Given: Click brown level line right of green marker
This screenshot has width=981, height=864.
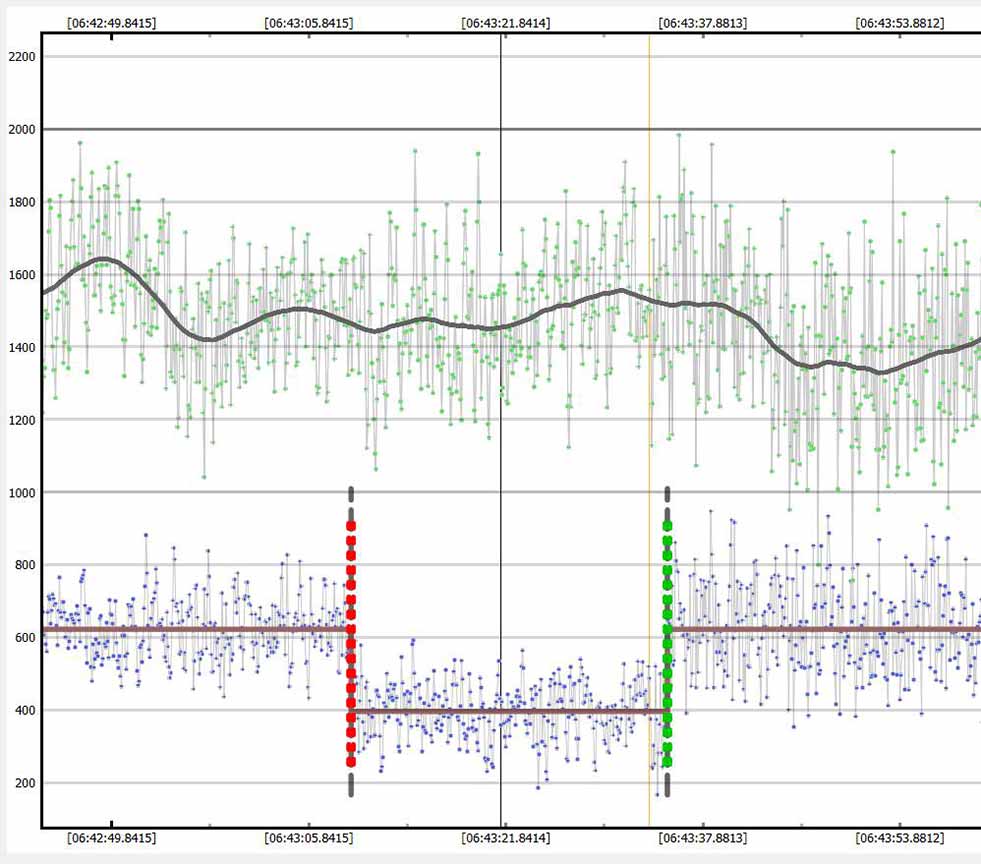Looking at the screenshot, I should pos(820,629).
